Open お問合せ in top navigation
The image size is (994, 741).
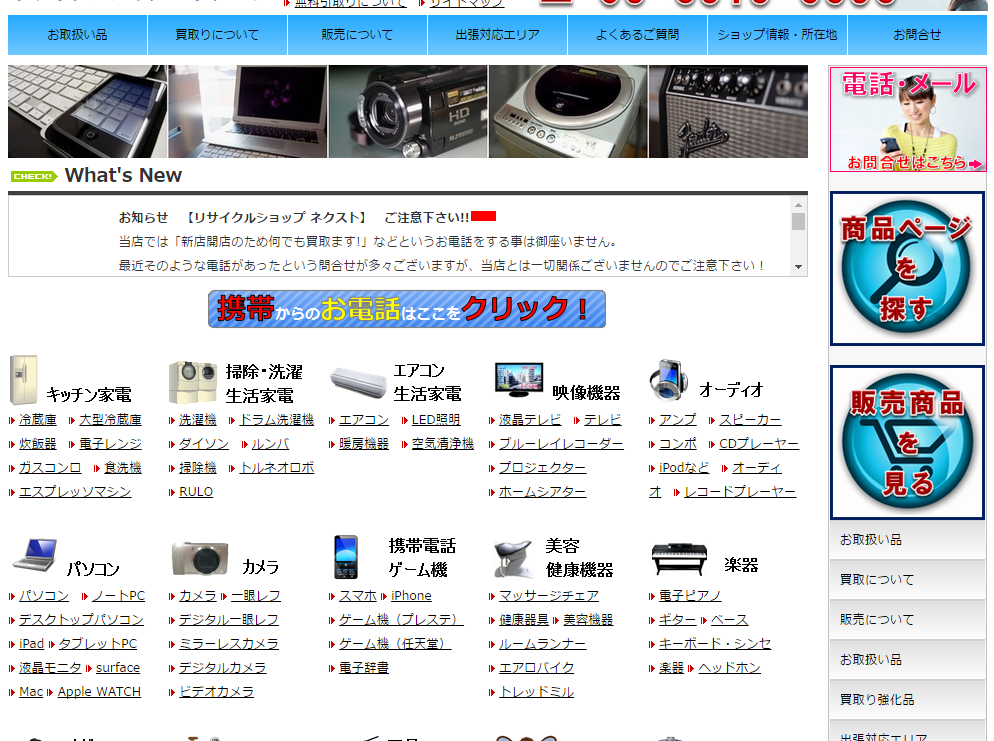click(x=917, y=35)
